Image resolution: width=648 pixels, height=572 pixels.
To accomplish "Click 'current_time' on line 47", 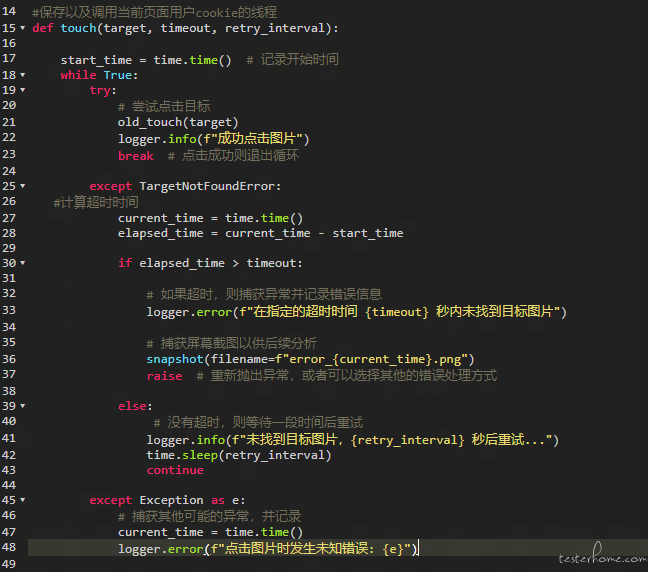I will [x=160, y=532].
